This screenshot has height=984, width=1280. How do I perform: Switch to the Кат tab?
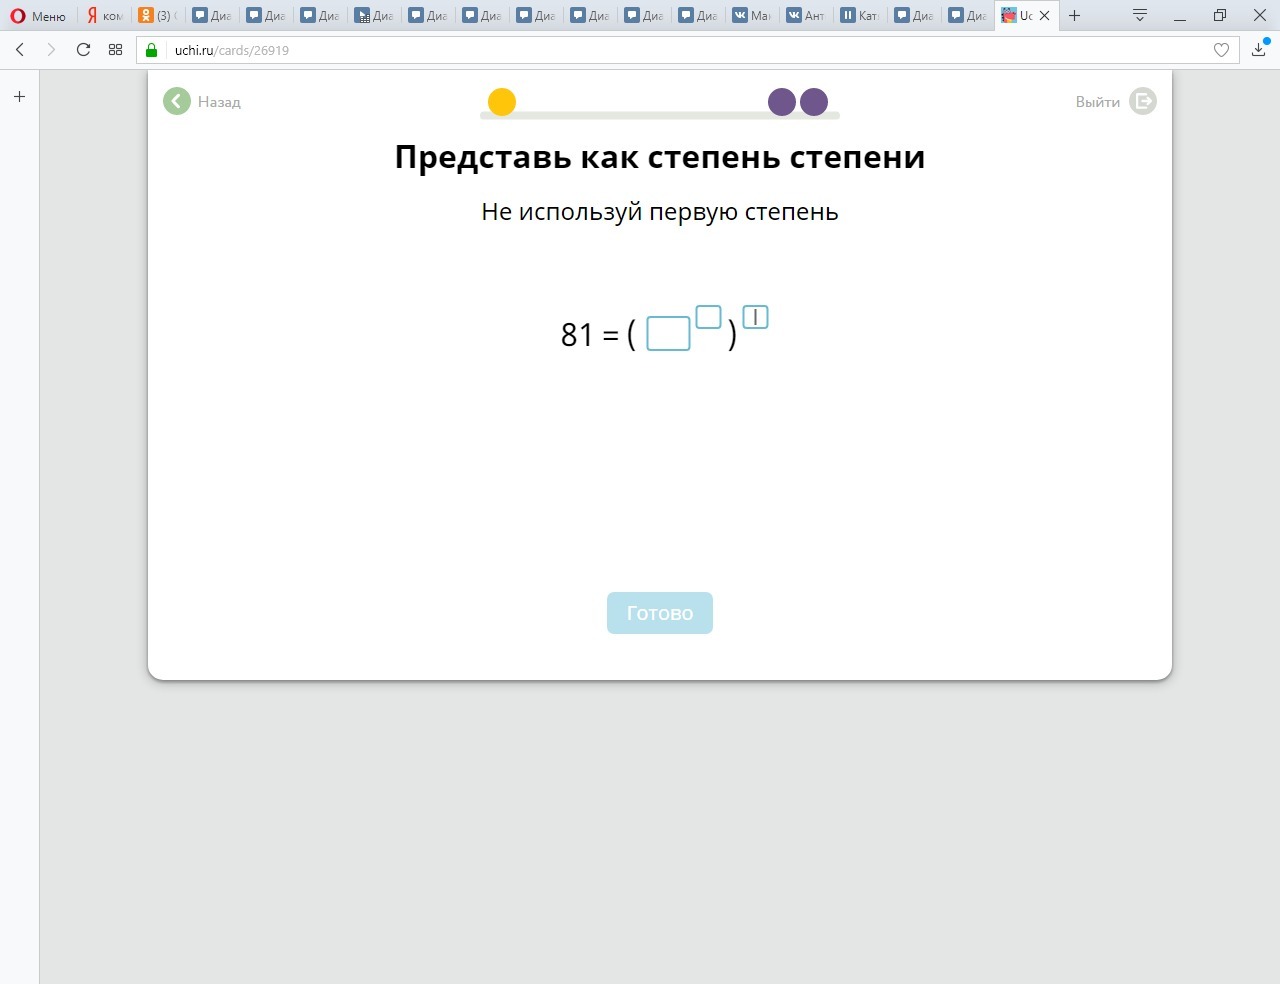859,16
